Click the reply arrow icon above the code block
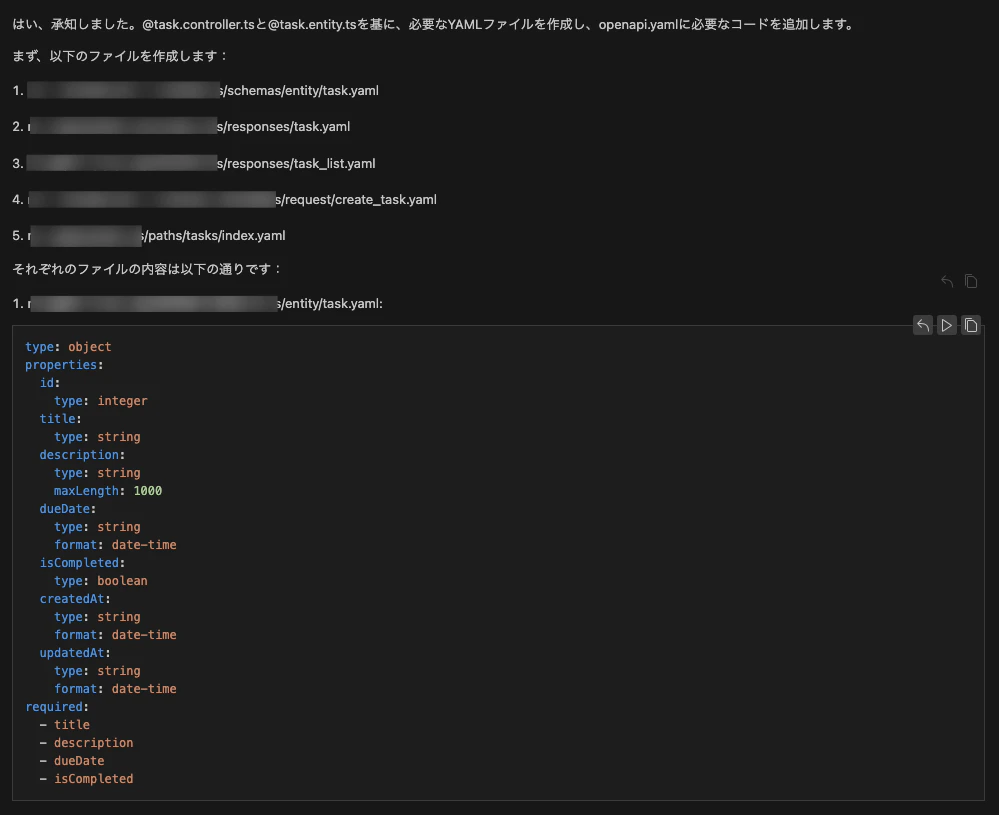The height and width of the screenshot is (815, 999). click(x=947, y=282)
